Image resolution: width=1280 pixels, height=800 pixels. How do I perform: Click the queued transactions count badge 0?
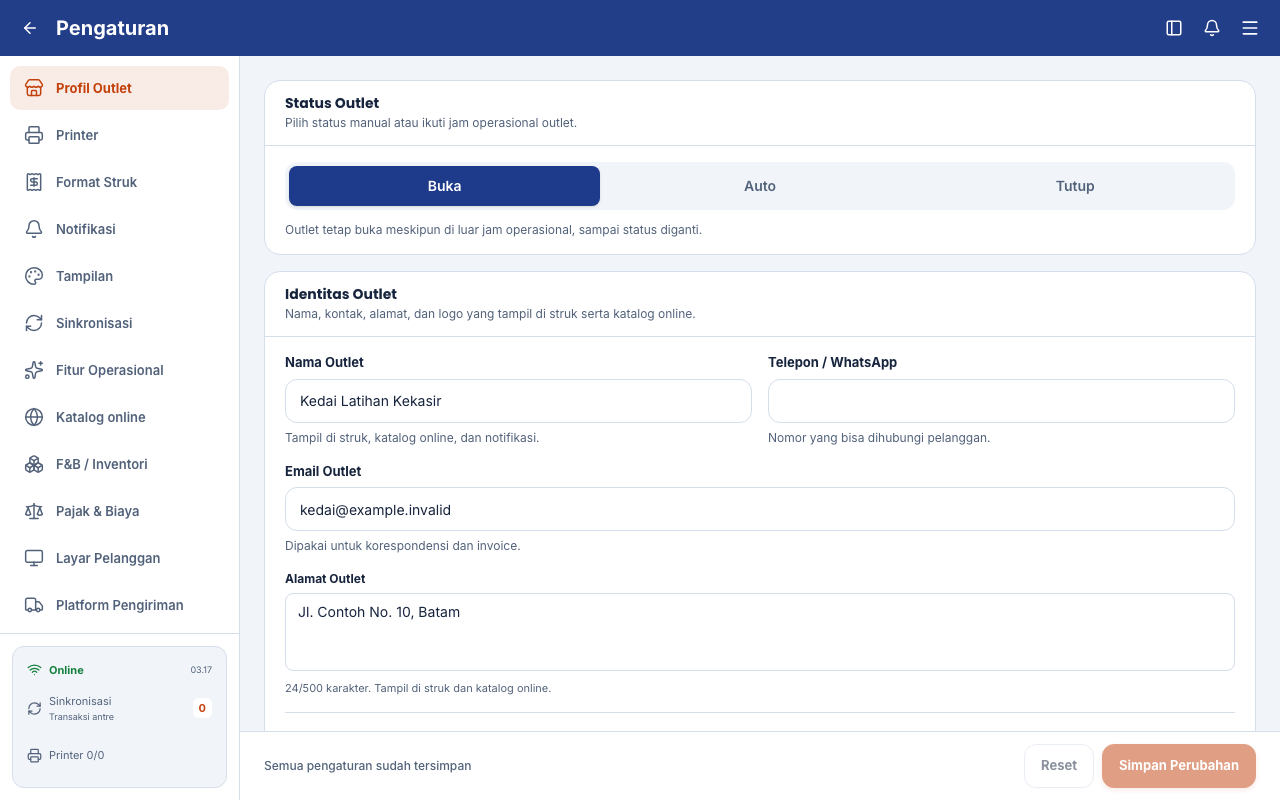(x=202, y=708)
